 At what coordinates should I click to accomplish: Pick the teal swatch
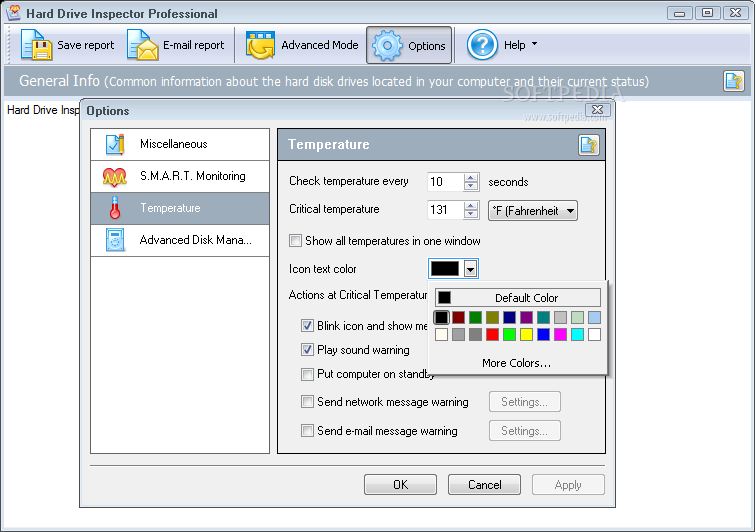(x=543, y=317)
